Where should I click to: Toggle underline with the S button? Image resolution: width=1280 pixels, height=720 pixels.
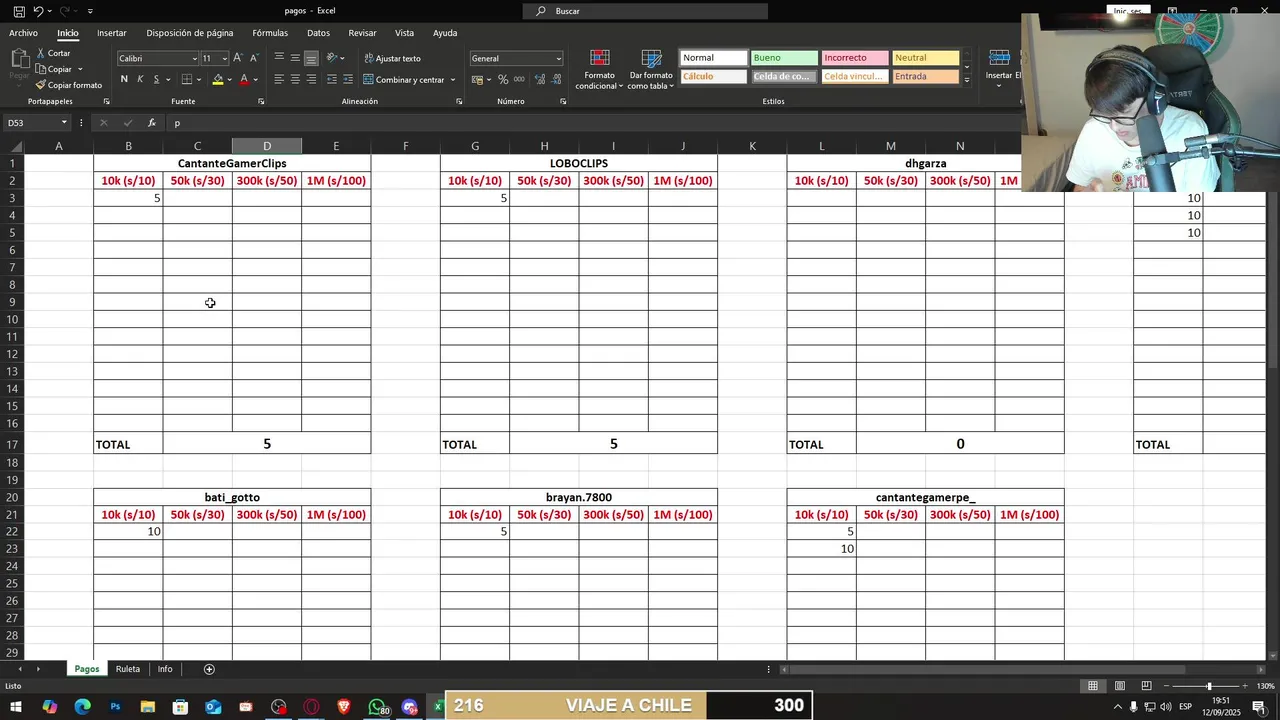pyautogui.click(x=156, y=79)
